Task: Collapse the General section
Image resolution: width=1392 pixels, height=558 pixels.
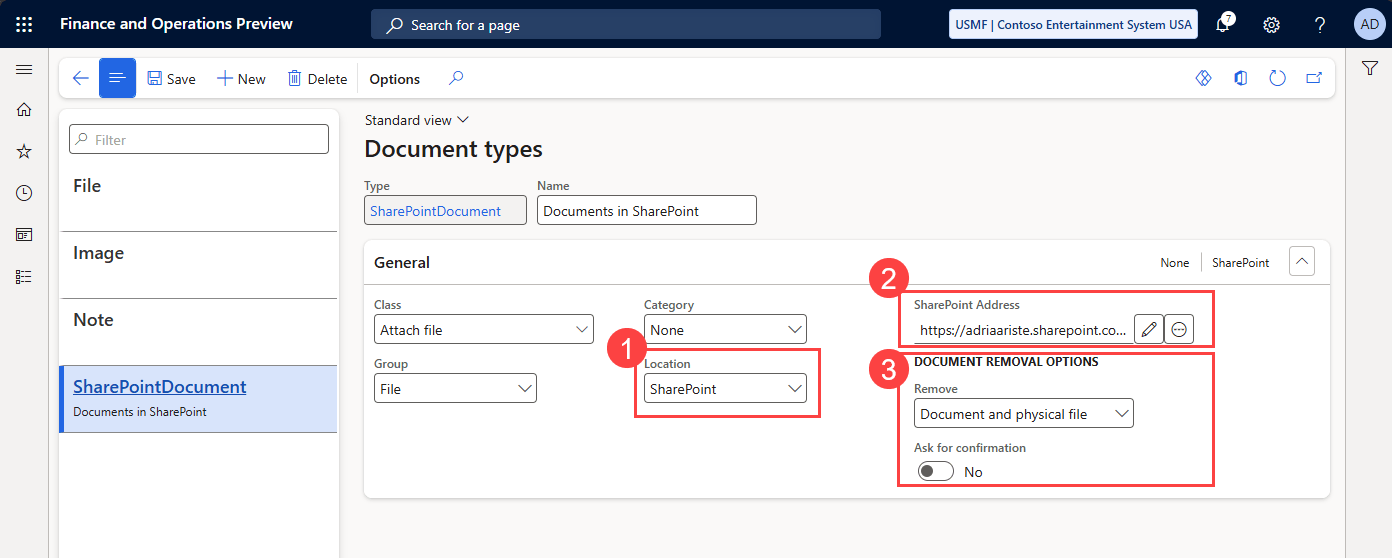Action: tap(1302, 262)
